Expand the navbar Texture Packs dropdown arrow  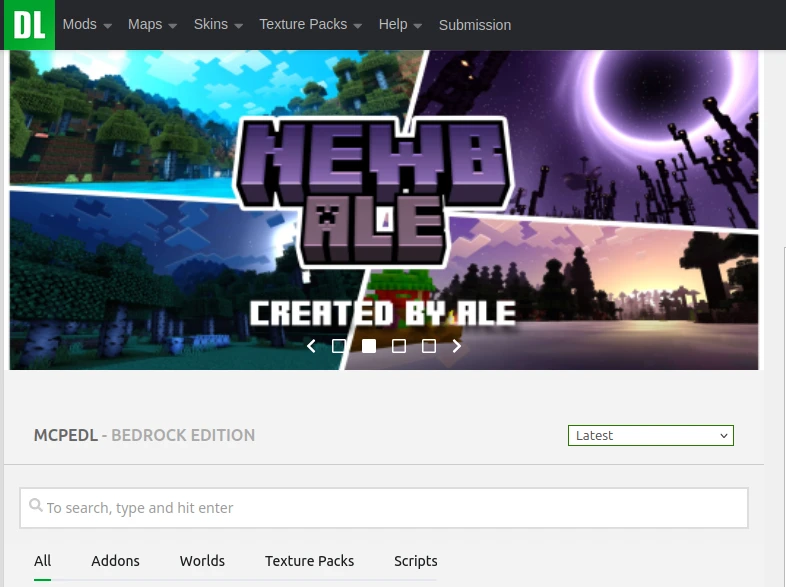(357, 26)
